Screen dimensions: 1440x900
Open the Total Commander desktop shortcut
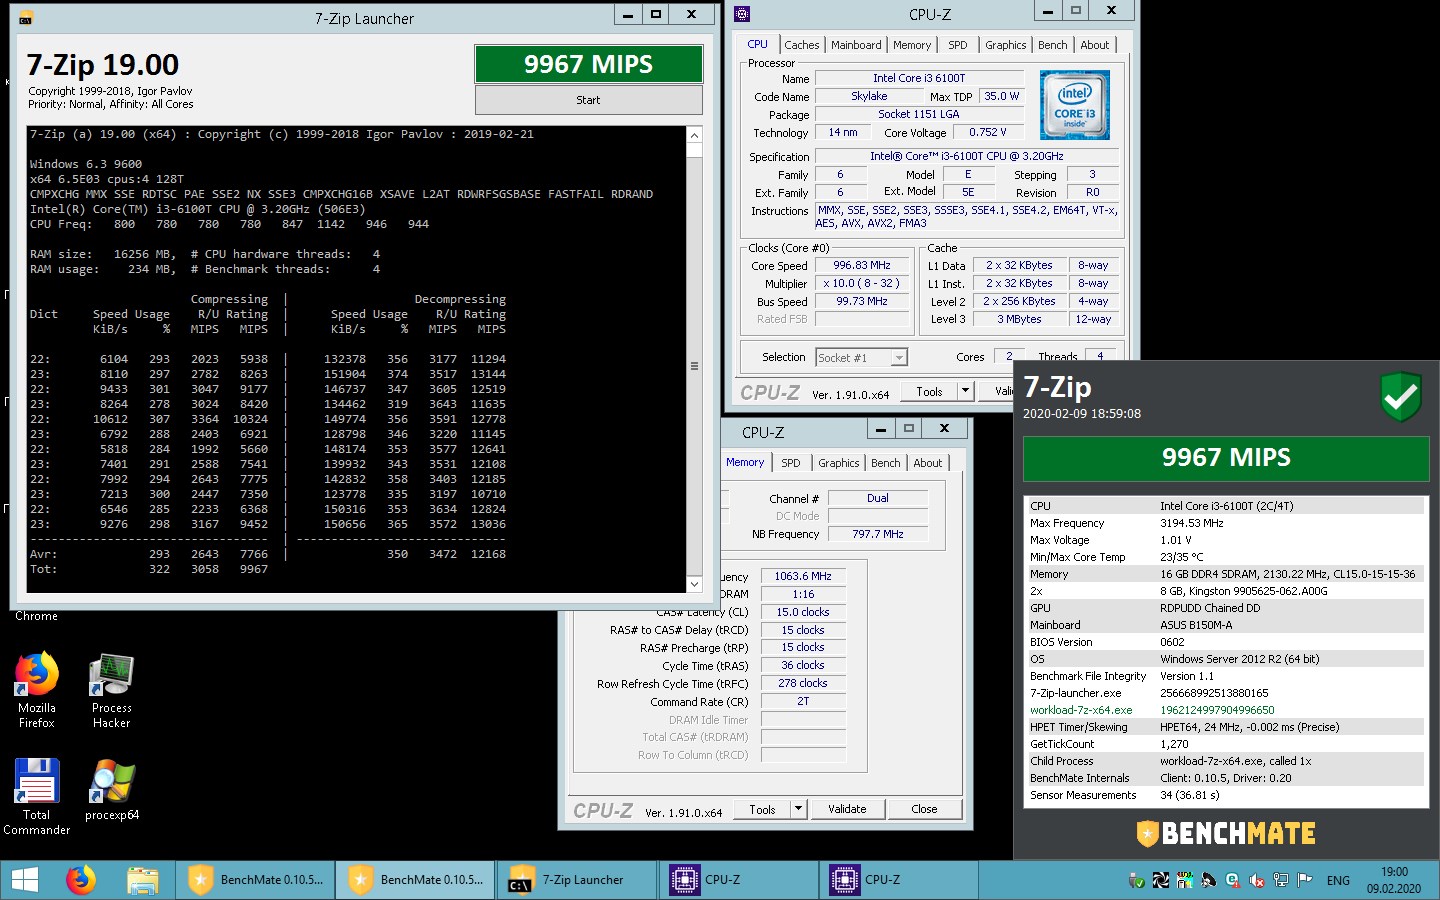[x=37, y=796]
